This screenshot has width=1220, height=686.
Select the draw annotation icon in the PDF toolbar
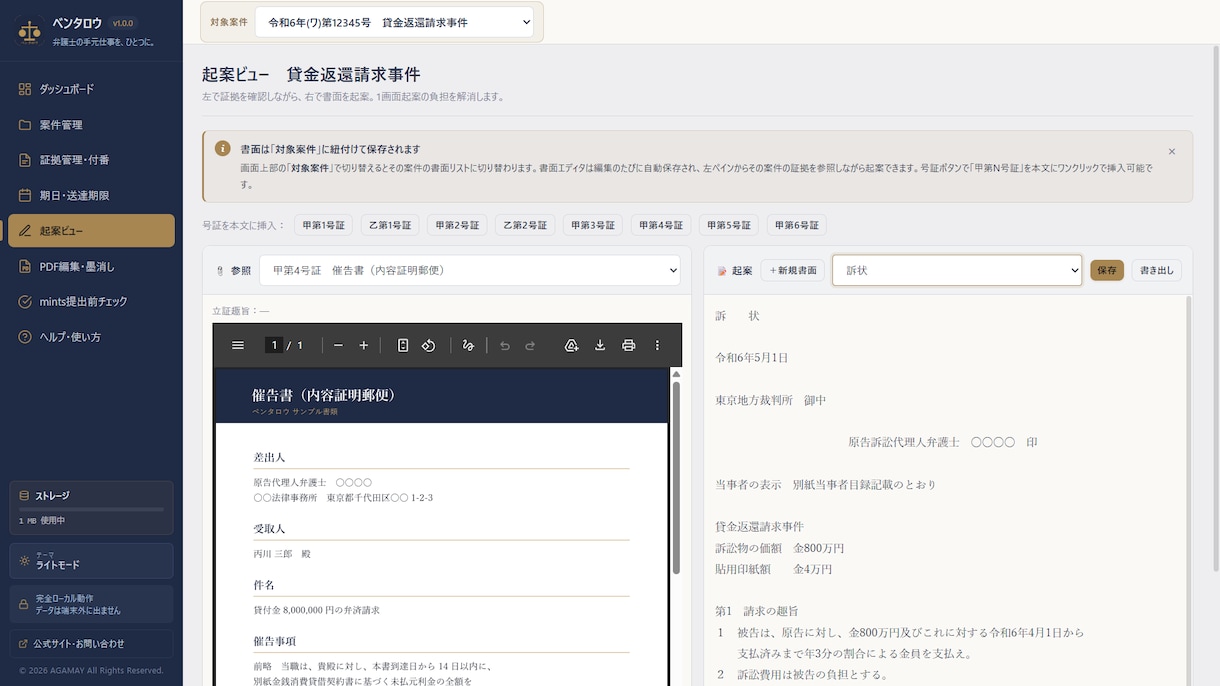[468, 345]
